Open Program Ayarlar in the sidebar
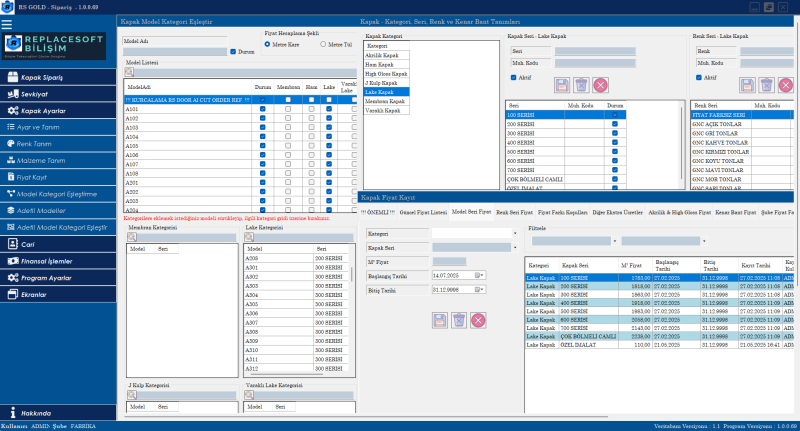Screen dimensions: 800x431 point(58,277)
